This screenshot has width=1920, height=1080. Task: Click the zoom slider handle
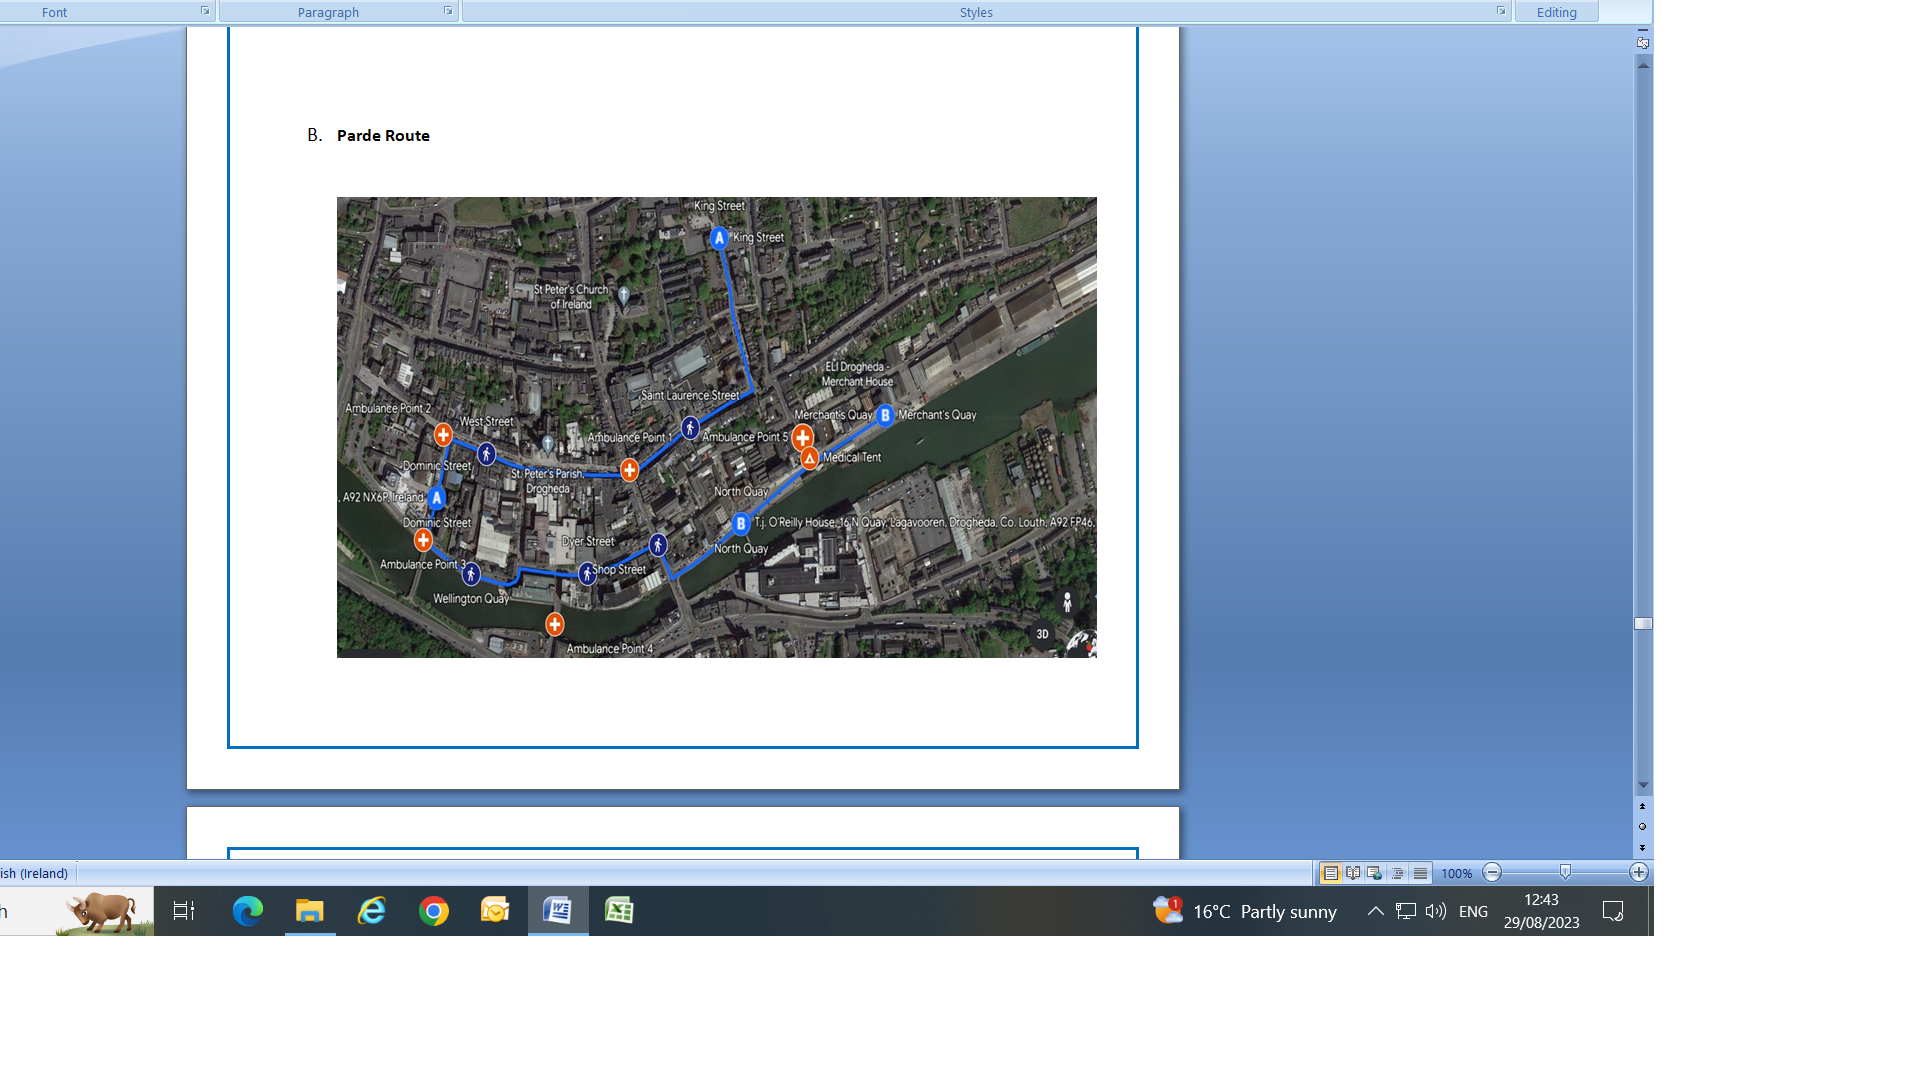1565,873
